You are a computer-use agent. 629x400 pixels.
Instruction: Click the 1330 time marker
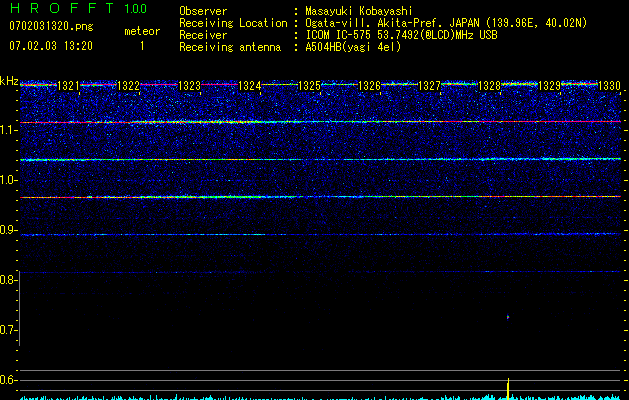point(609,87)
